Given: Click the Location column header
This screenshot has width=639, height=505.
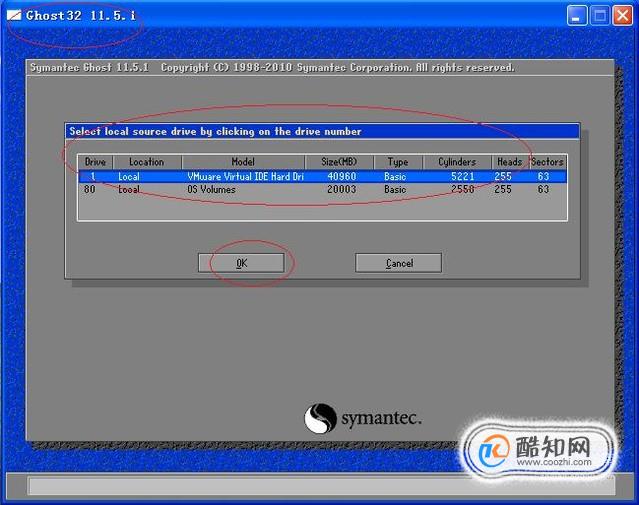Looking at the screenshot, I should tap(147, 162).
